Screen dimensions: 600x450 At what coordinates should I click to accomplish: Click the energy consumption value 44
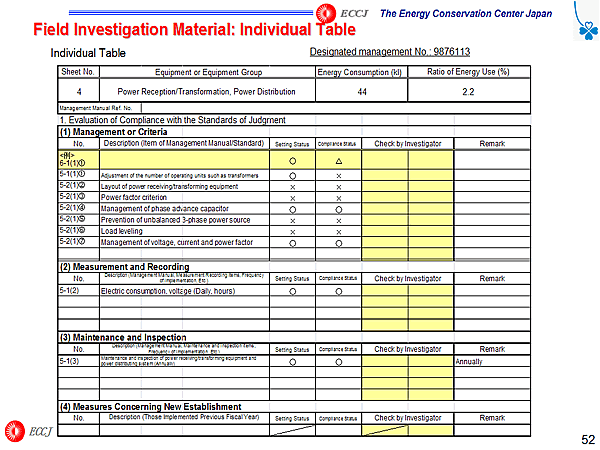pos(362,91)
